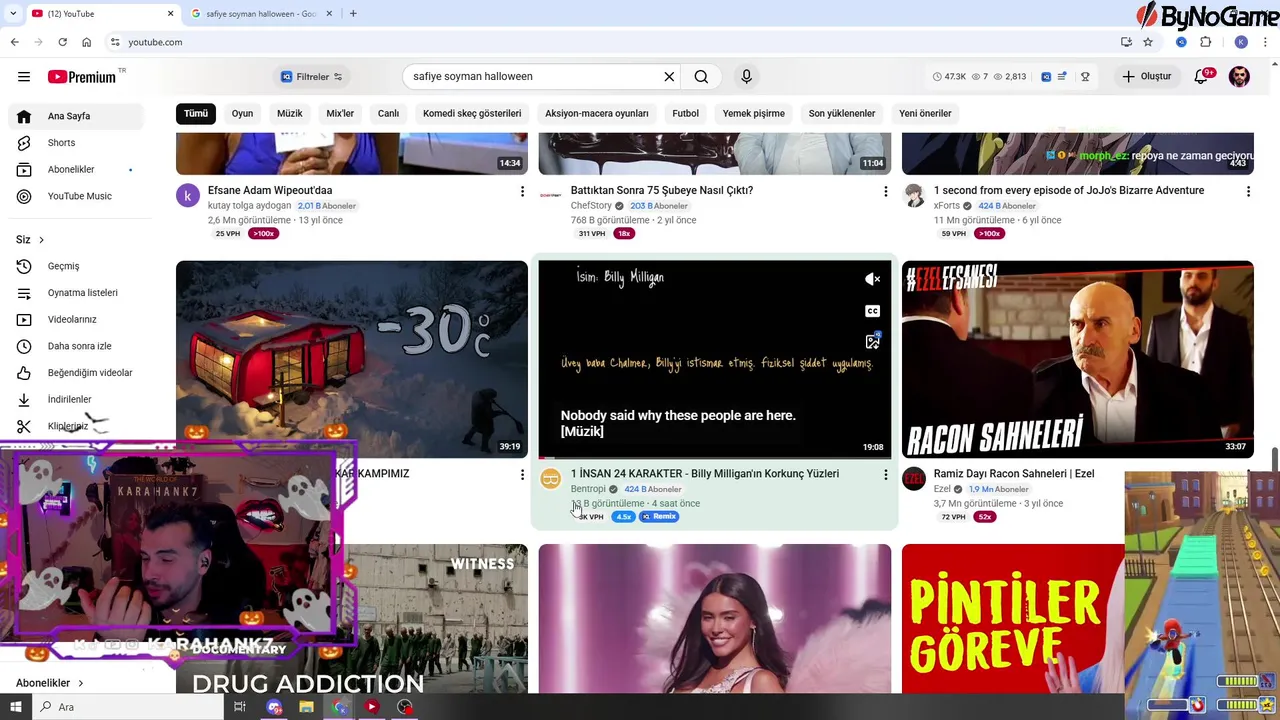Select Son yüklenenler chip
The width and height of the screenshot is (1280, 720).
click(842, 113)
